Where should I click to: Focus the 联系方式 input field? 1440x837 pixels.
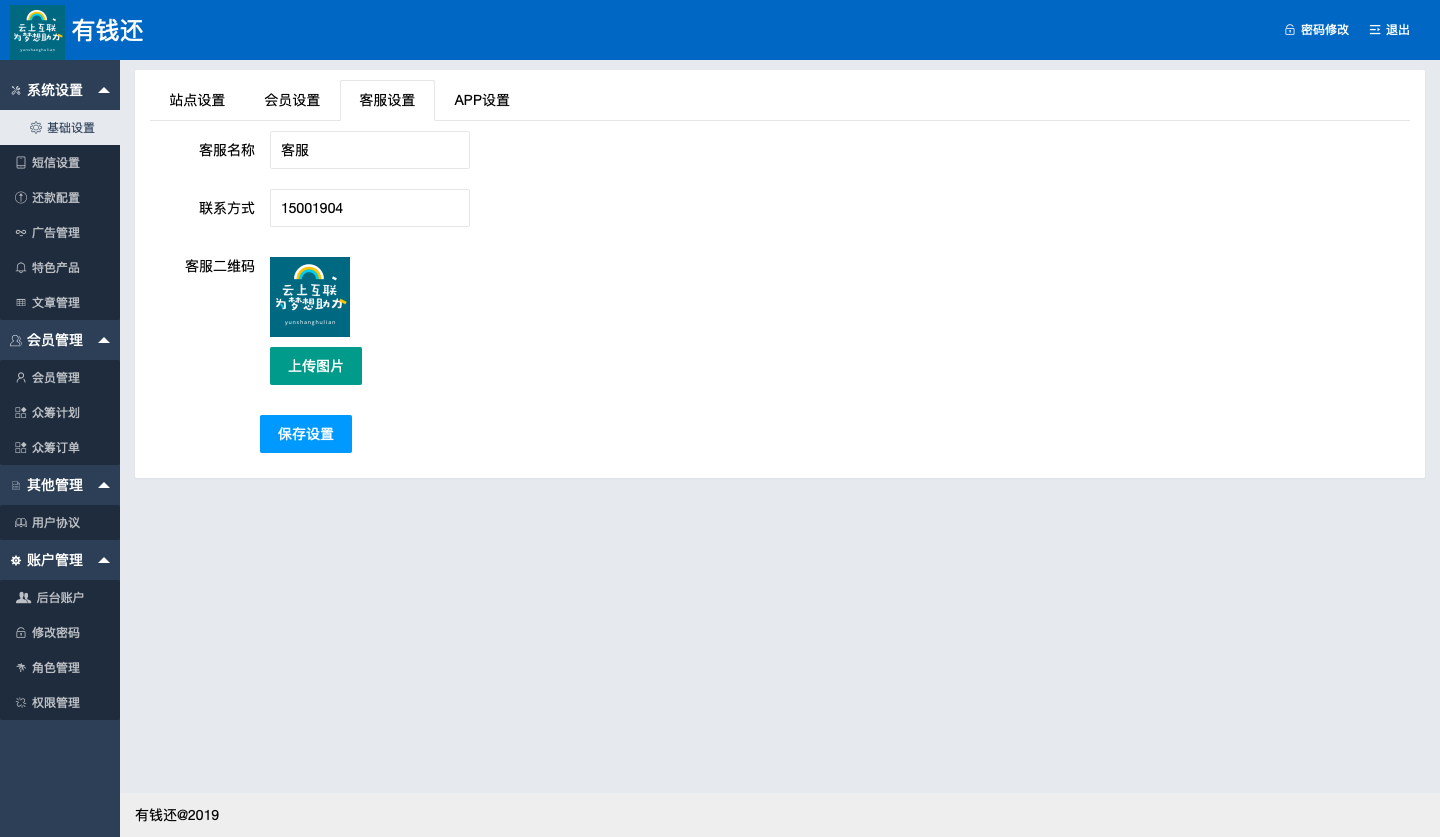point(369,208)
